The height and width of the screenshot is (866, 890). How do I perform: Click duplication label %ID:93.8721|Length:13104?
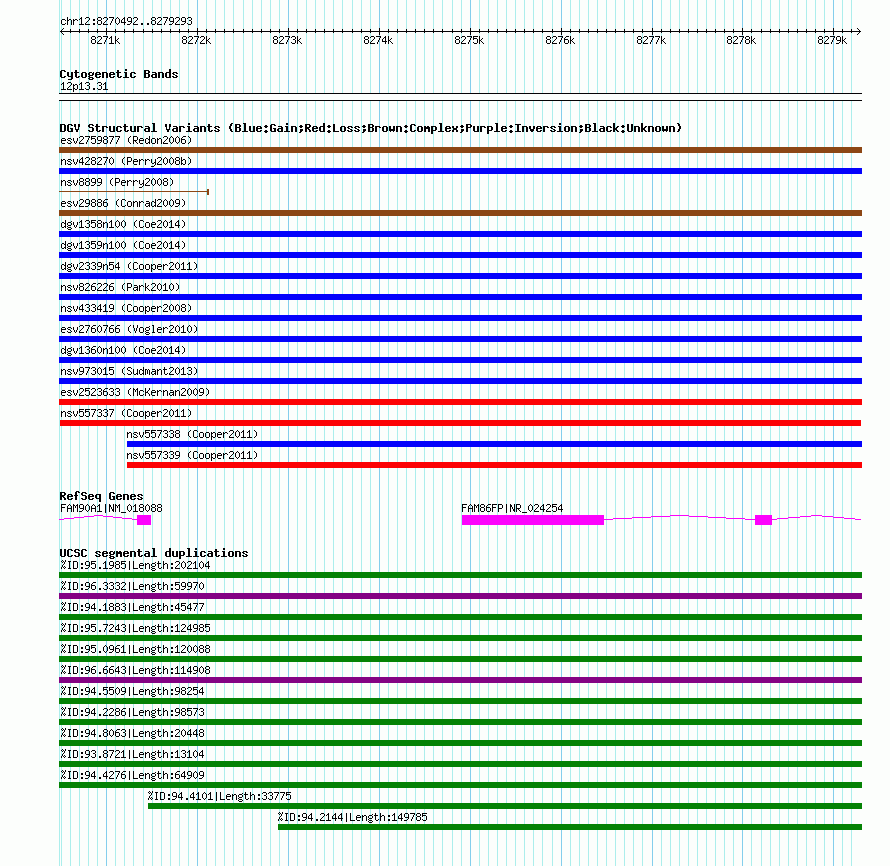(x=132, y=754)
